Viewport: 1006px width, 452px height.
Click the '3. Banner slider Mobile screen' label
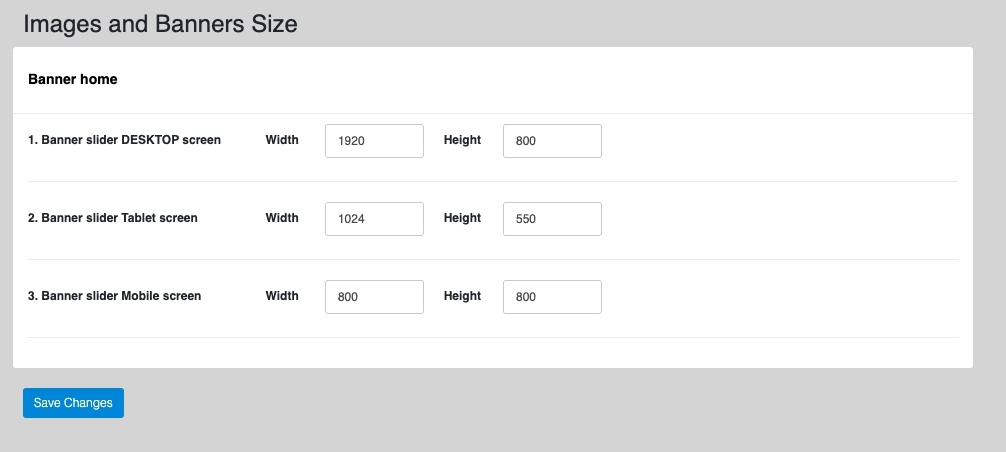point(114,296)
